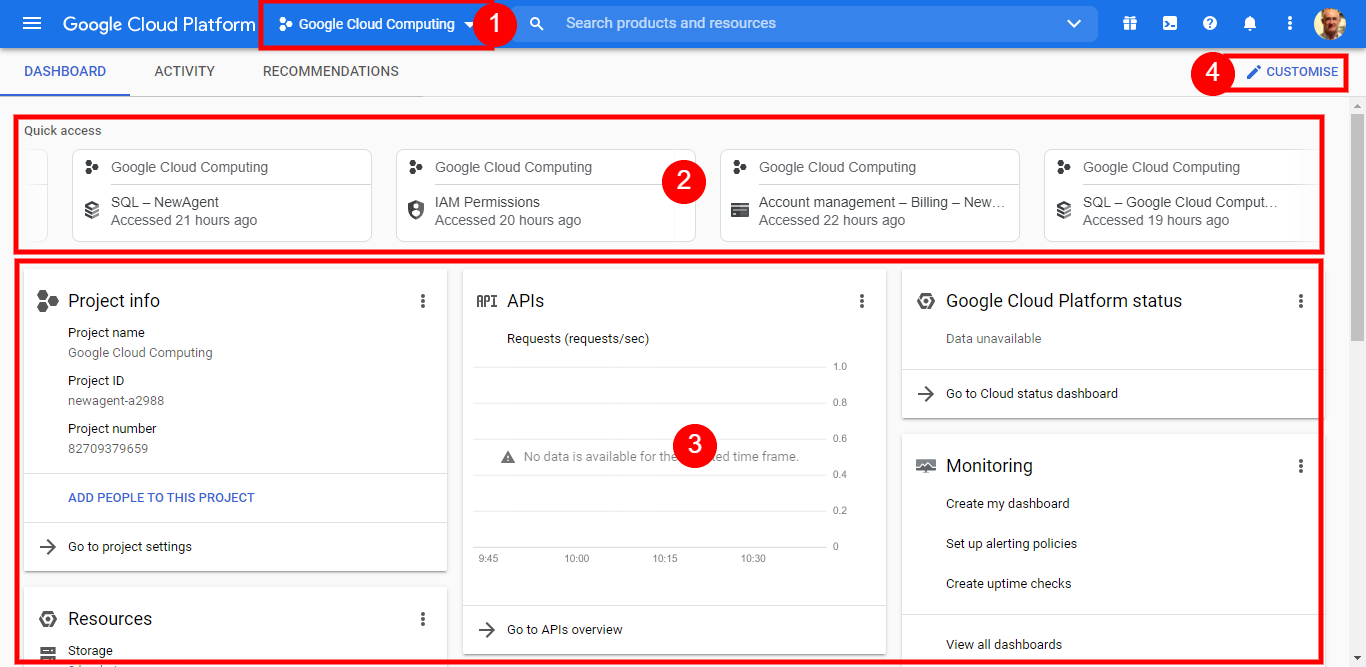Open Resources card options menu

(x=423, y=619)
